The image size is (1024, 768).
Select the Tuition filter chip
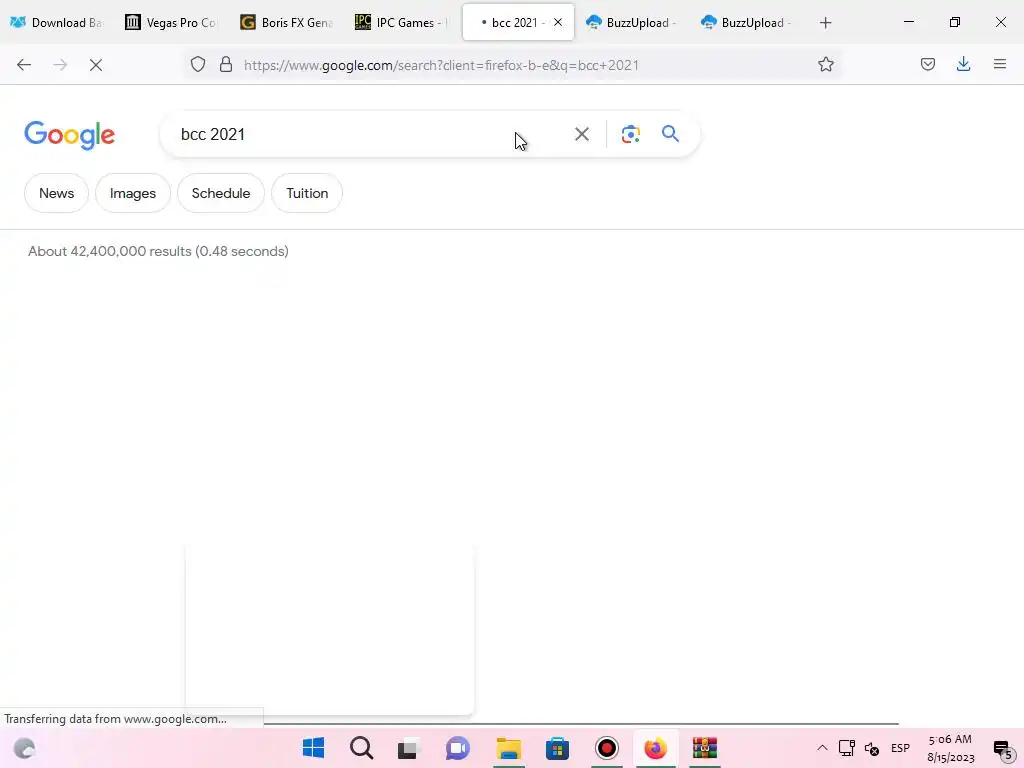pyautogui.click(x=307, y=193)
